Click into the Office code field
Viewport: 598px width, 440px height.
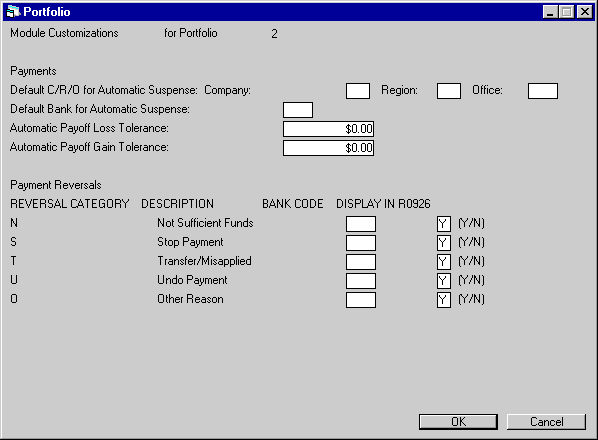(x=543, y=91)
